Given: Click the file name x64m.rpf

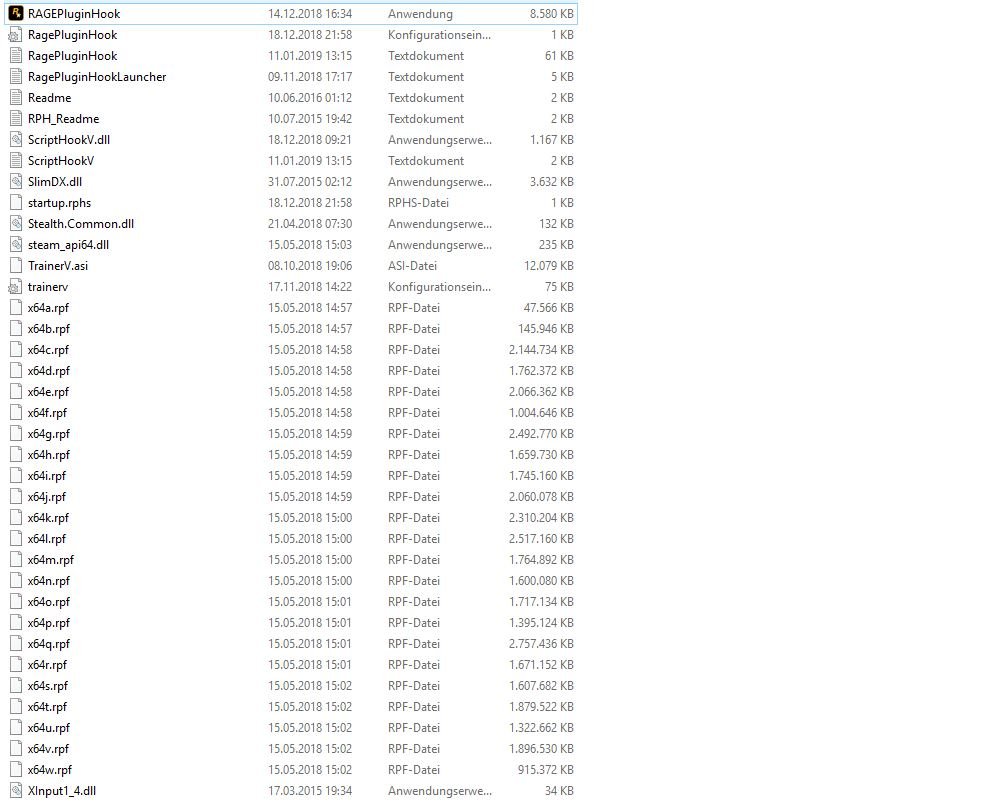Looking at the screenshot, I should [x=50, y=560].
